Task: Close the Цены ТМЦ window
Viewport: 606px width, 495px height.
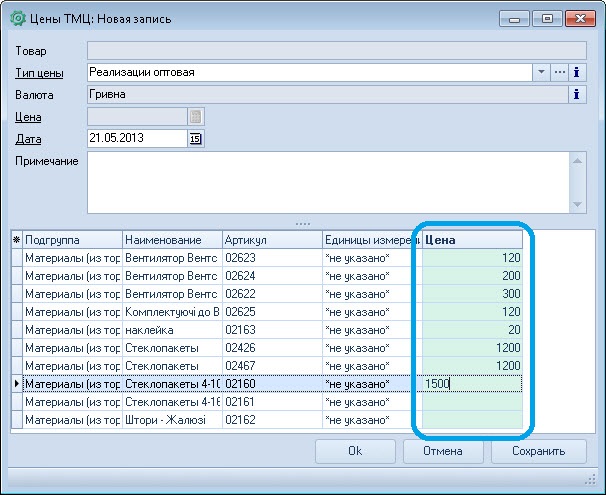Action: 580,19
